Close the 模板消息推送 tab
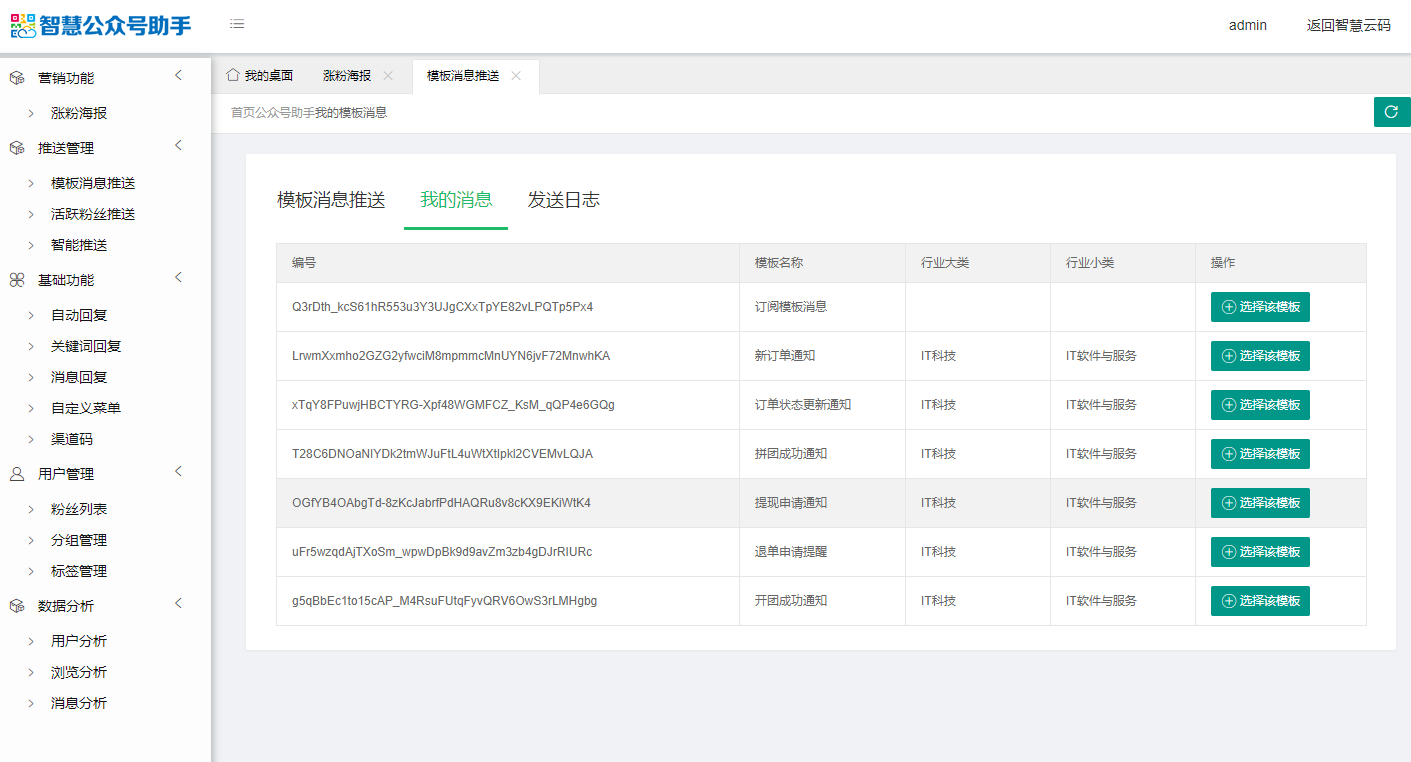This screenshot has height=762, width=1411. (x=516, y=76)
